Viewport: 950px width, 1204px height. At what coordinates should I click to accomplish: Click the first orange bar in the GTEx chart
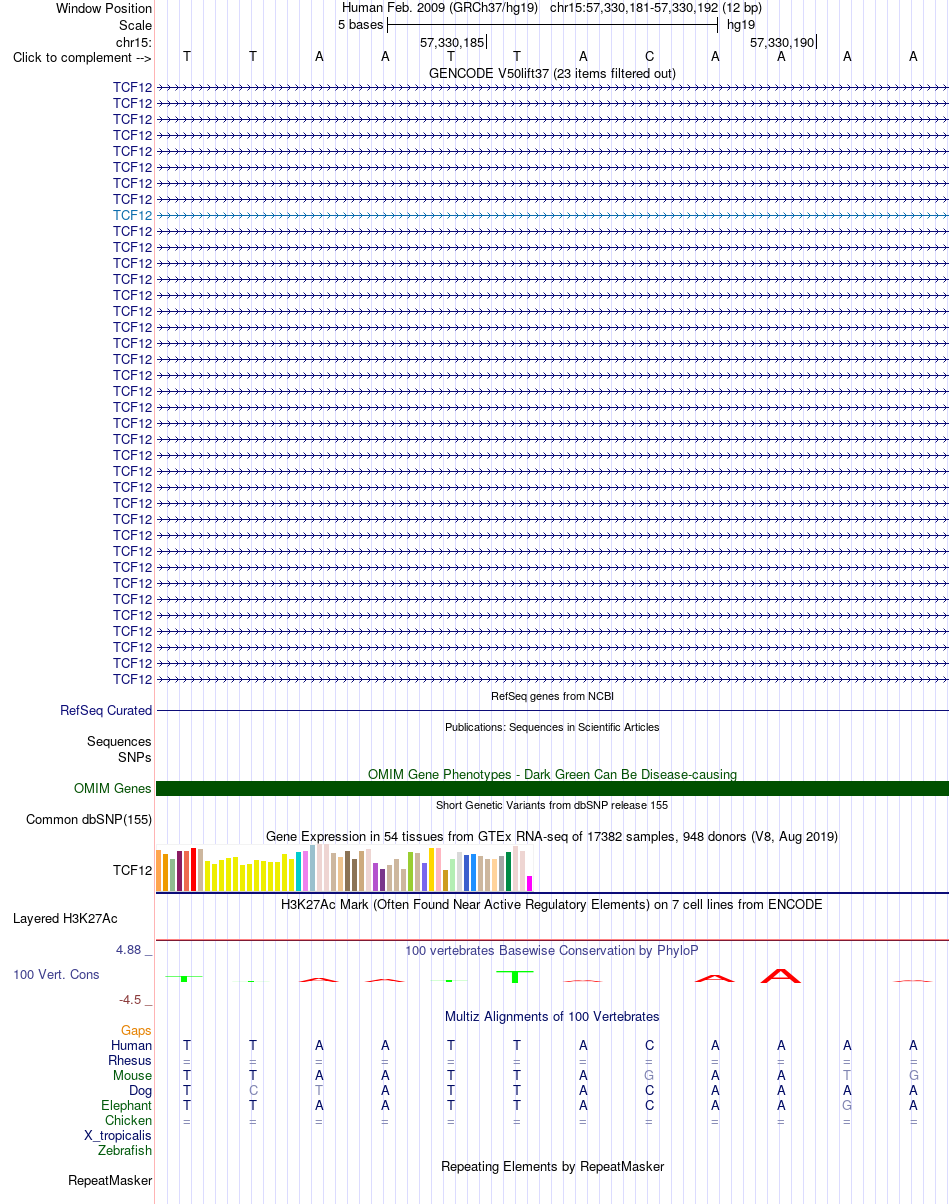[x=159, y=871]
